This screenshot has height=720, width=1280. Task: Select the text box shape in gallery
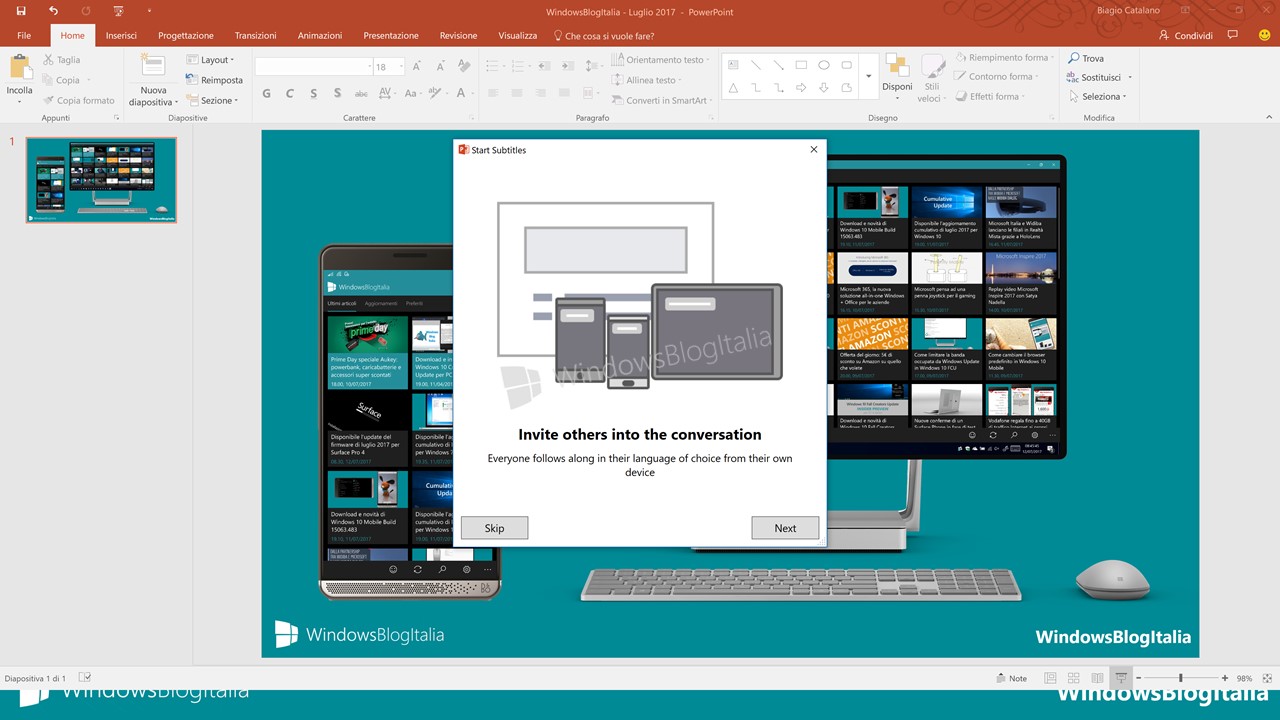[x=733, y=65]
